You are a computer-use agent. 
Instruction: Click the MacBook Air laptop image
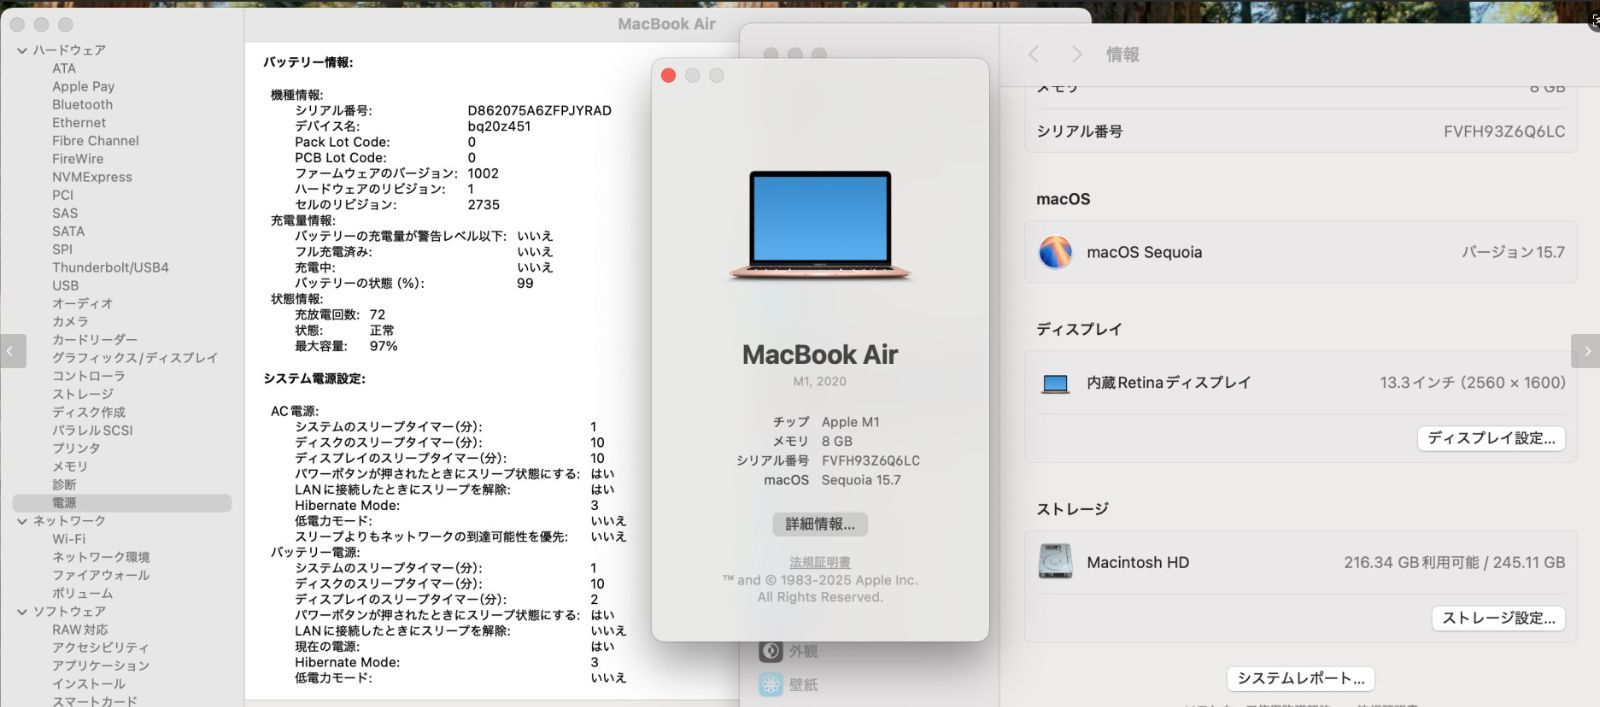pyautogui.click(x=820, y=225)
